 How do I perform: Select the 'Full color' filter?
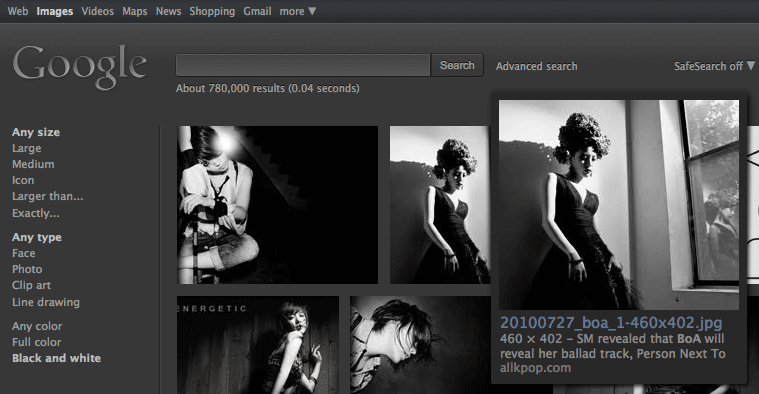(36, 342)
